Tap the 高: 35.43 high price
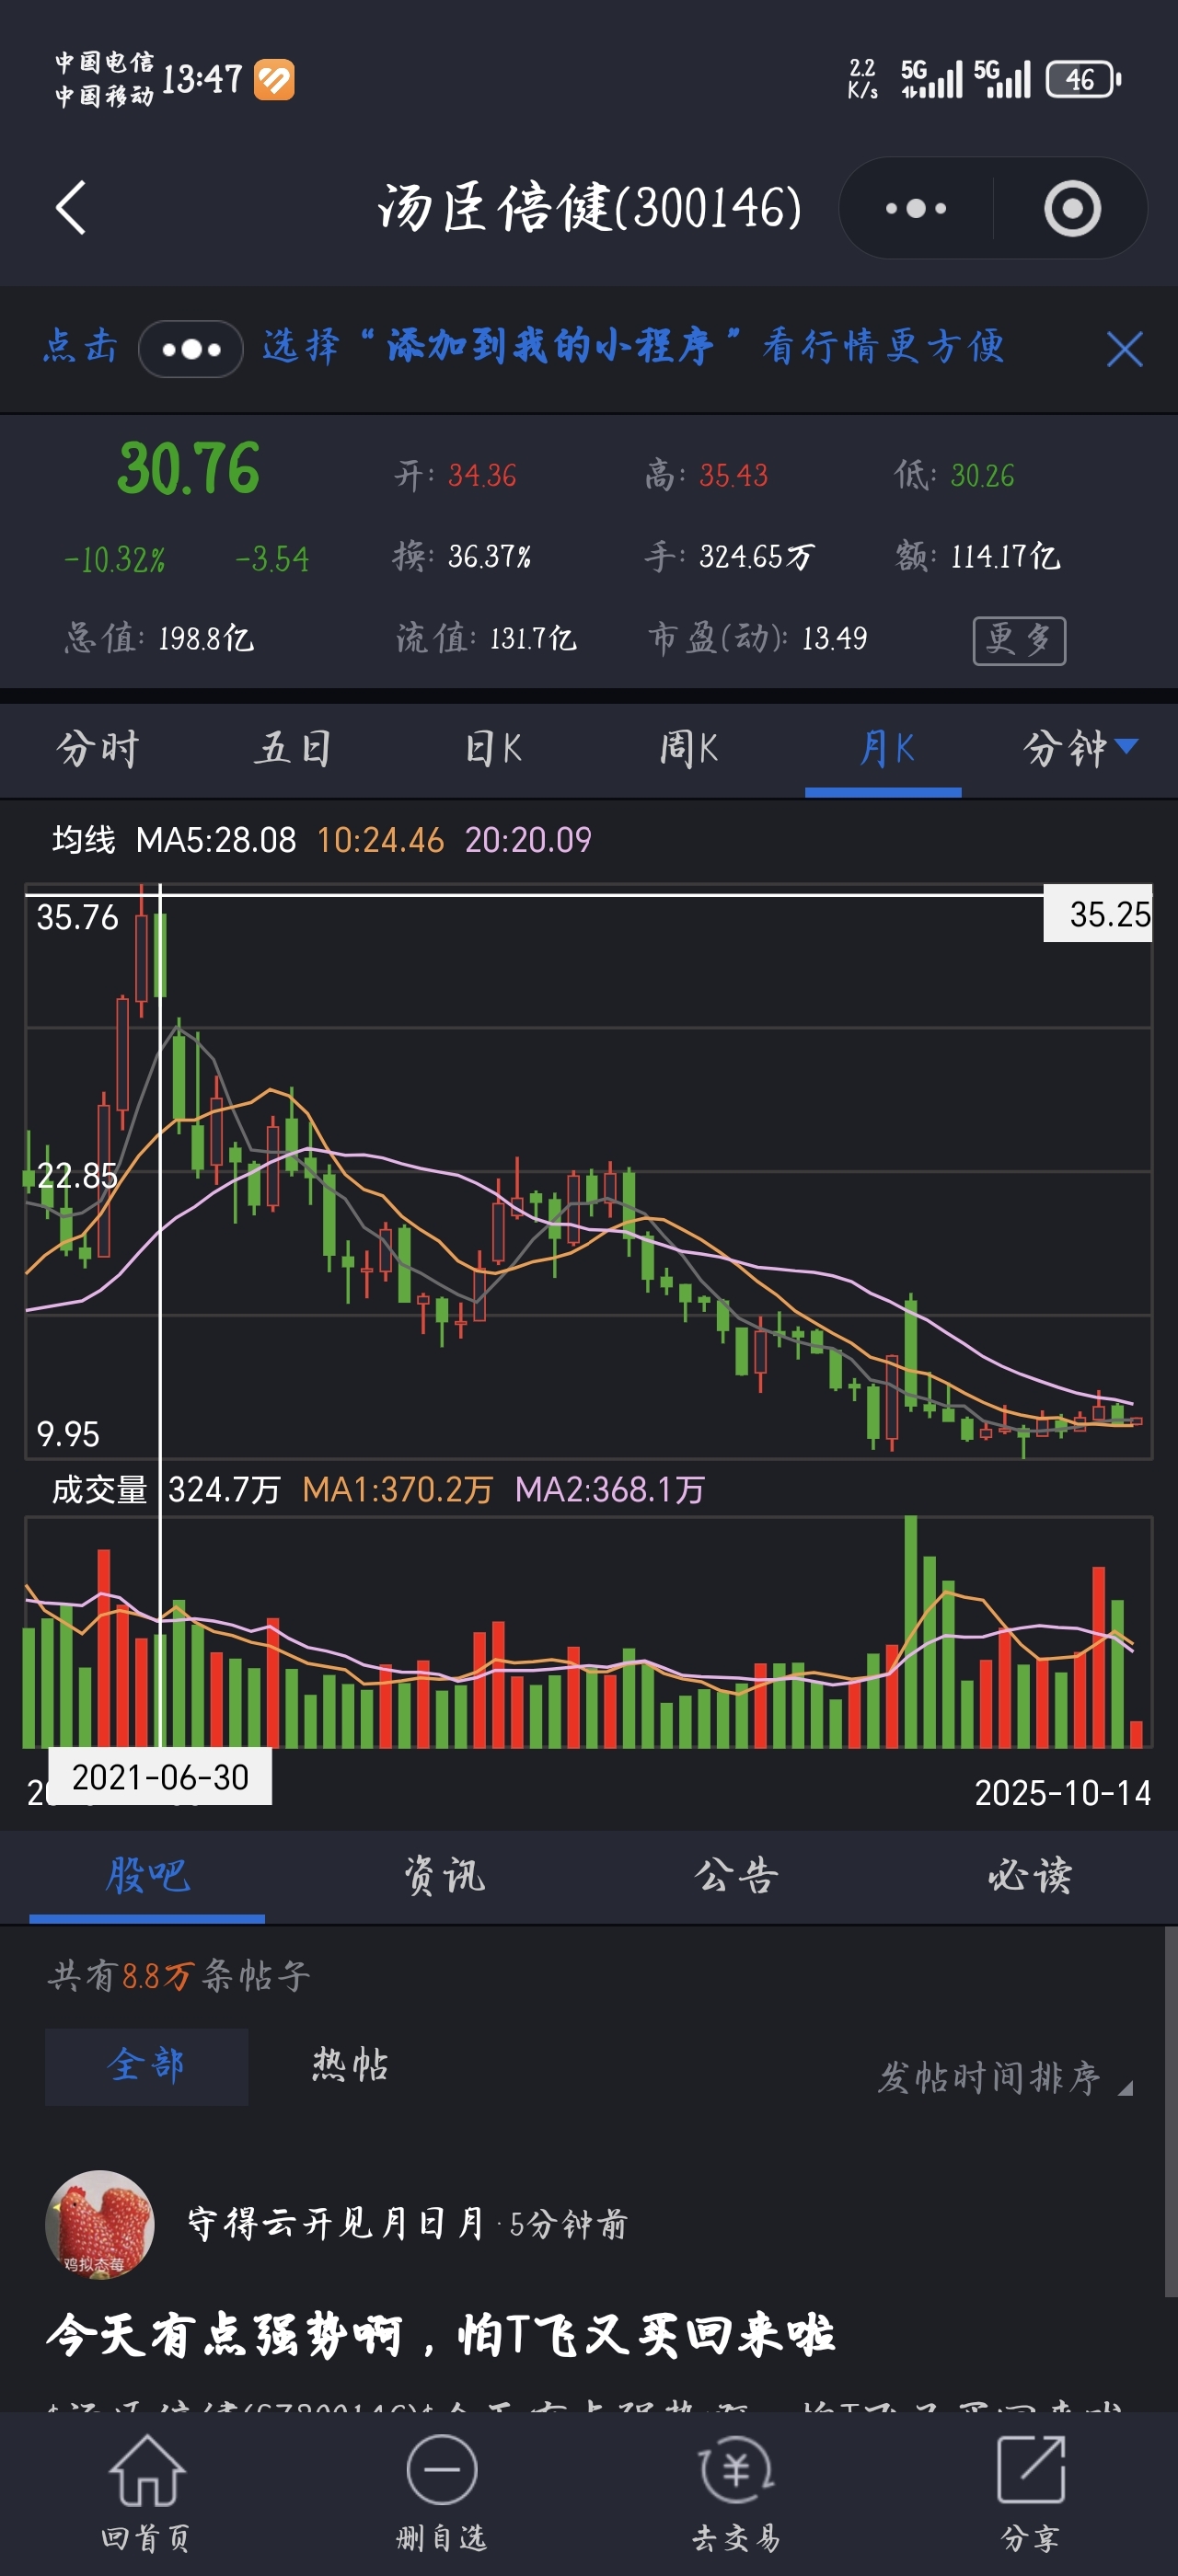The height and width of the screenshot is (2576, 1178). click(706, 475)
